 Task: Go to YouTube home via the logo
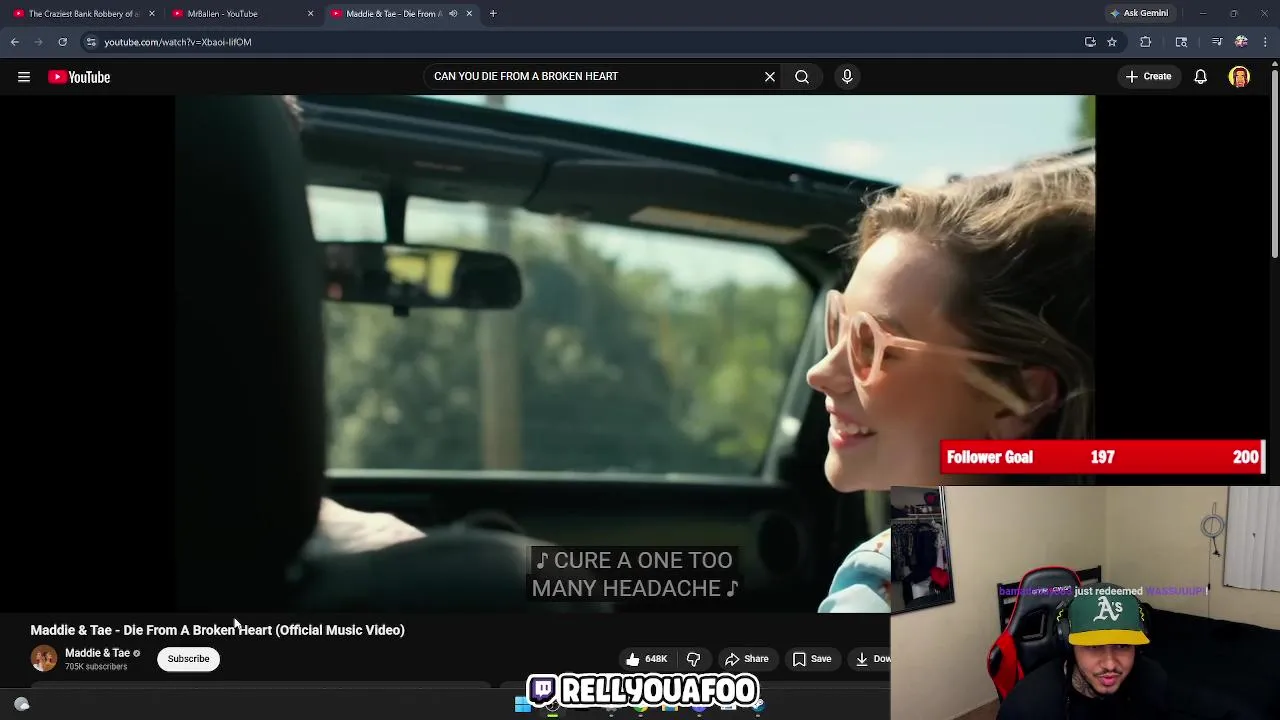point(79,77)
